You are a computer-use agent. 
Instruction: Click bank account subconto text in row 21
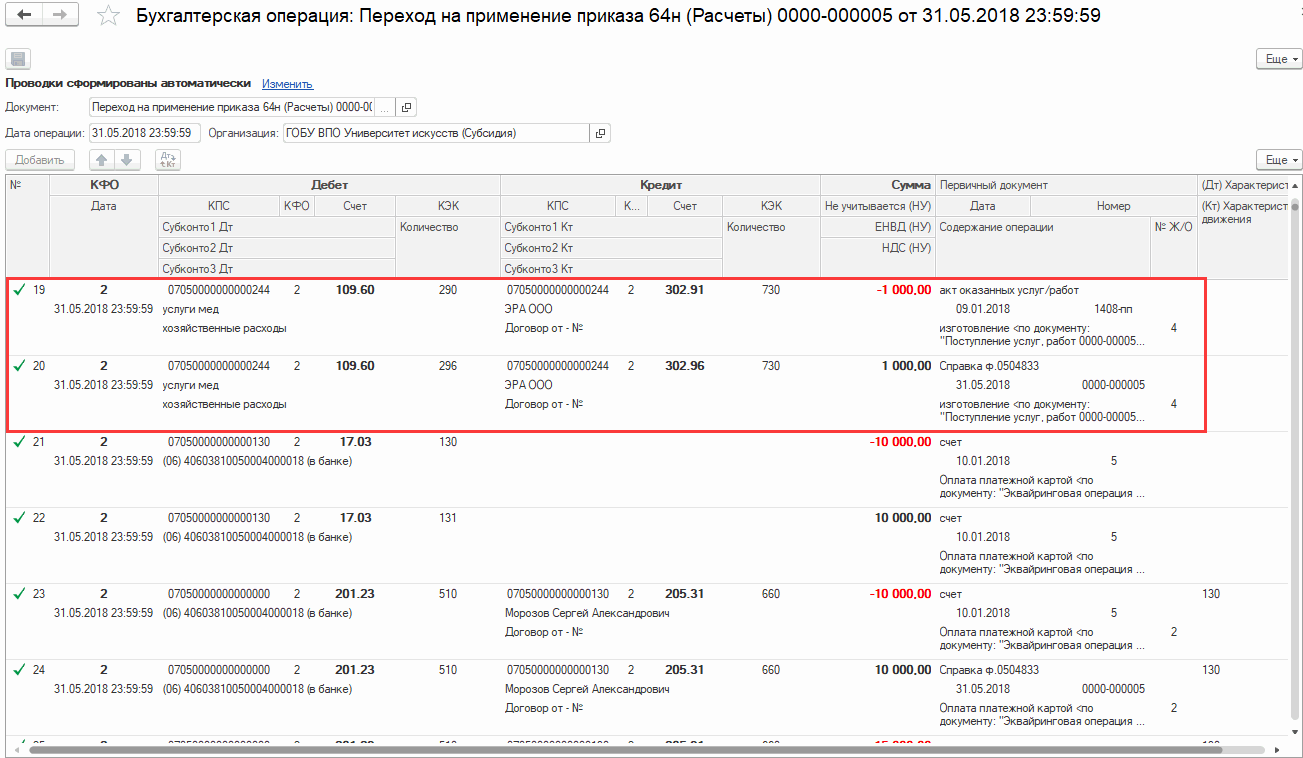[x=257, y=461]
